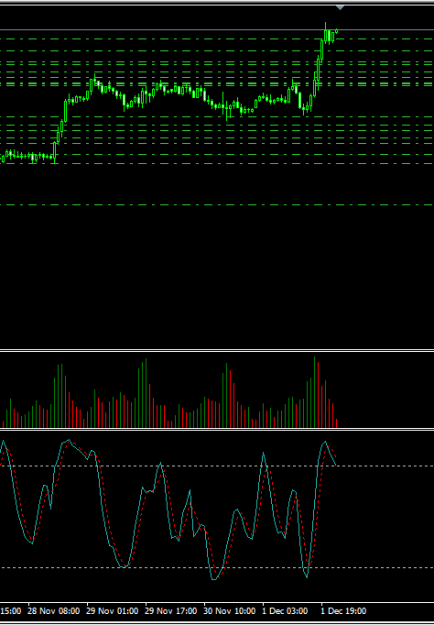The width and height of the screenshot is (434, 625).
Task: Select the lowest isolated green dashed level line
Action: (x=217, y=205)
